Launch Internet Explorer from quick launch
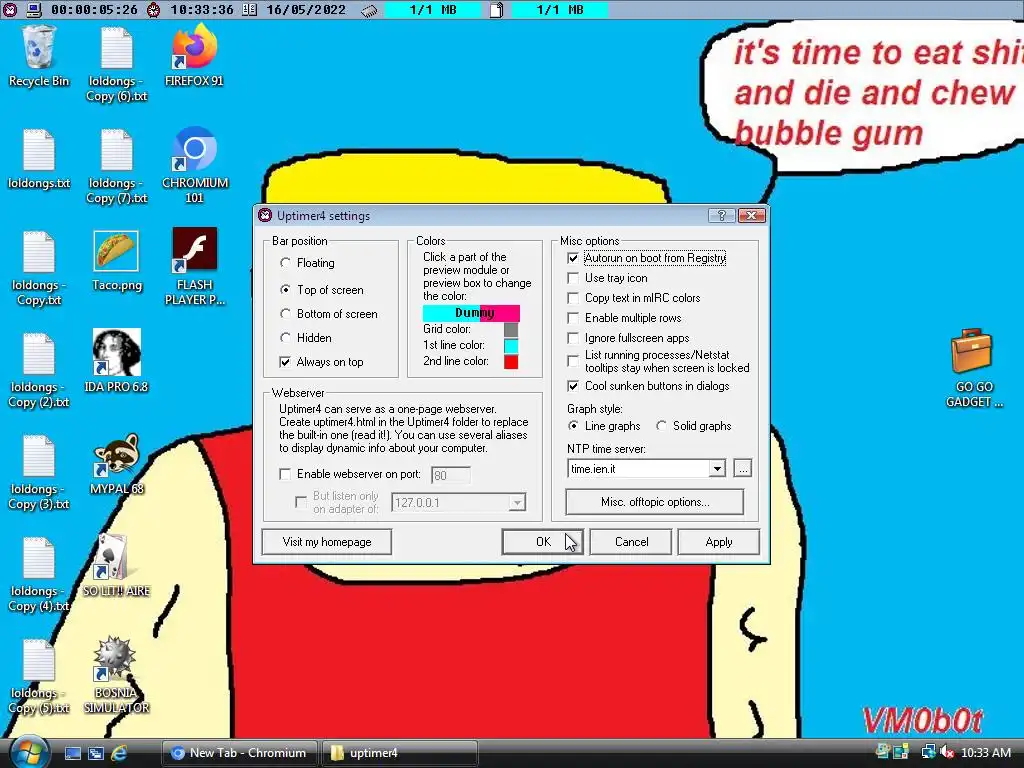The width and height of the screenshot is (1024, 768). coord(119,753)
